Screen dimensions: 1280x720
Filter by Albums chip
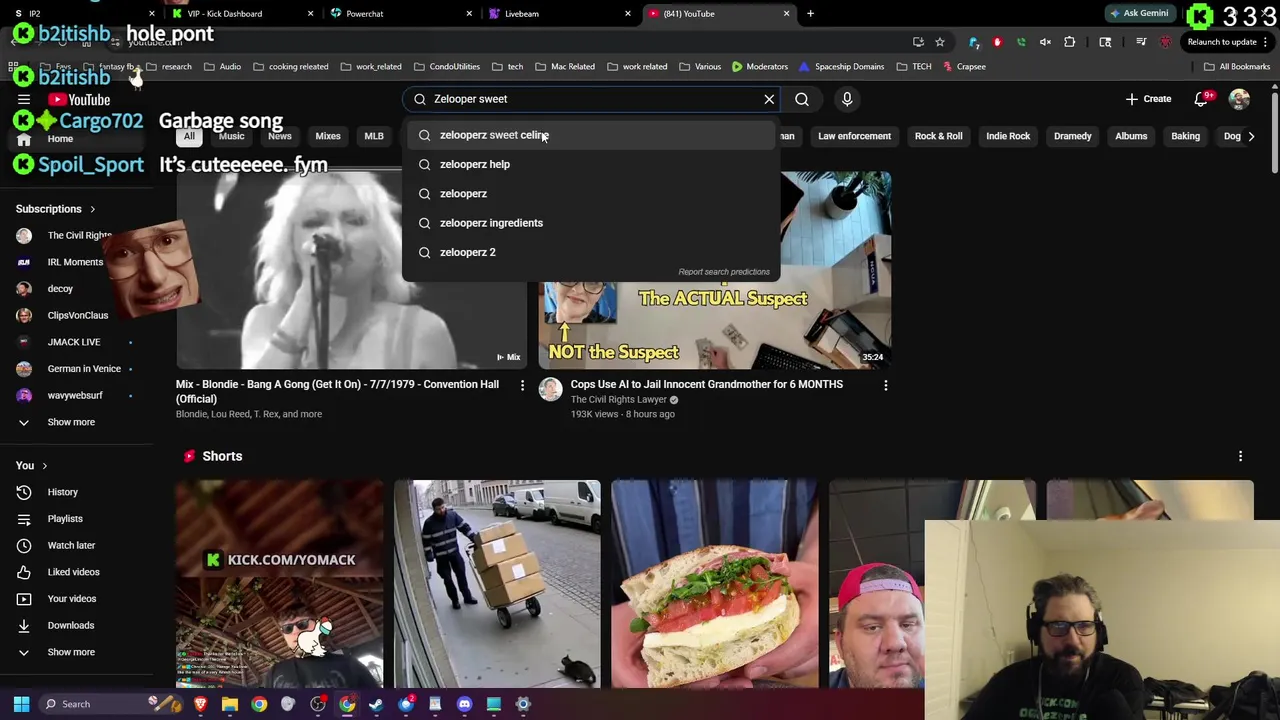click(1131, 136)
